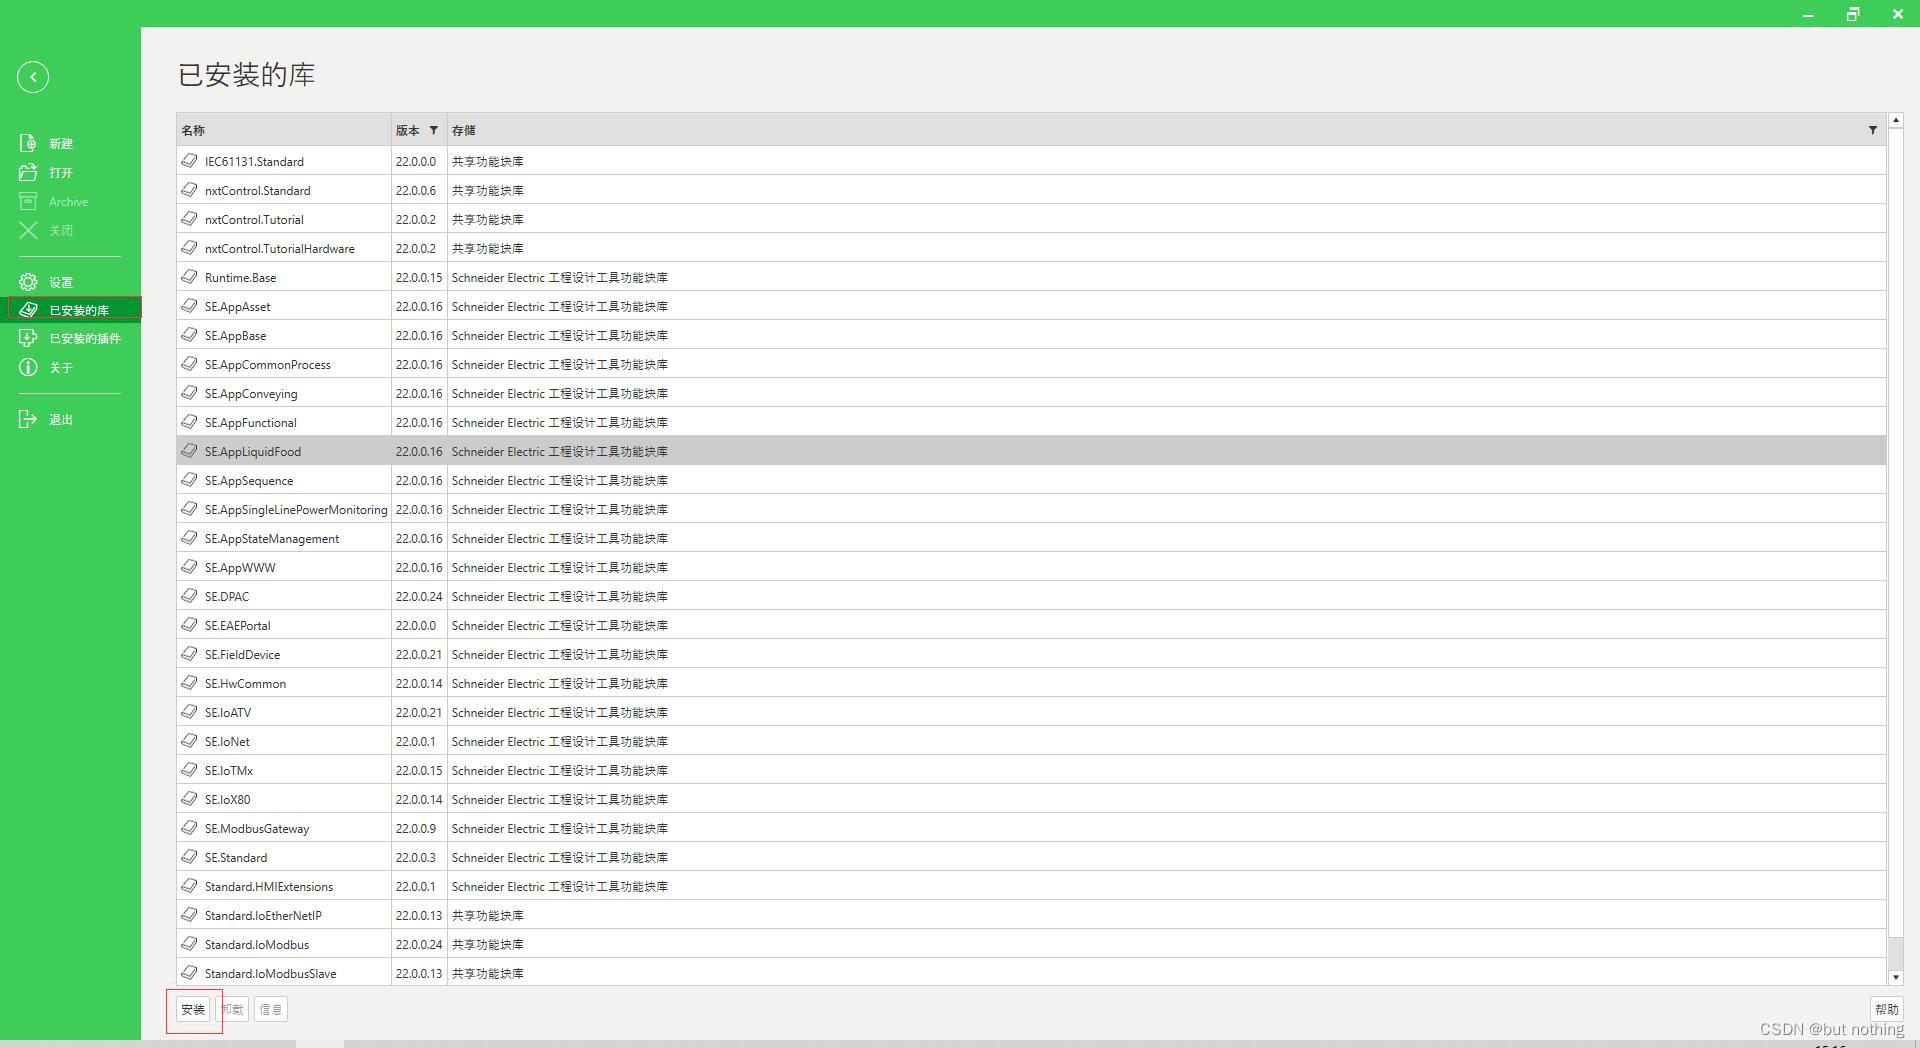Screen dimensions: 1920x1048
Task: Select the SE.IoTMx library name
Action: 229,771
